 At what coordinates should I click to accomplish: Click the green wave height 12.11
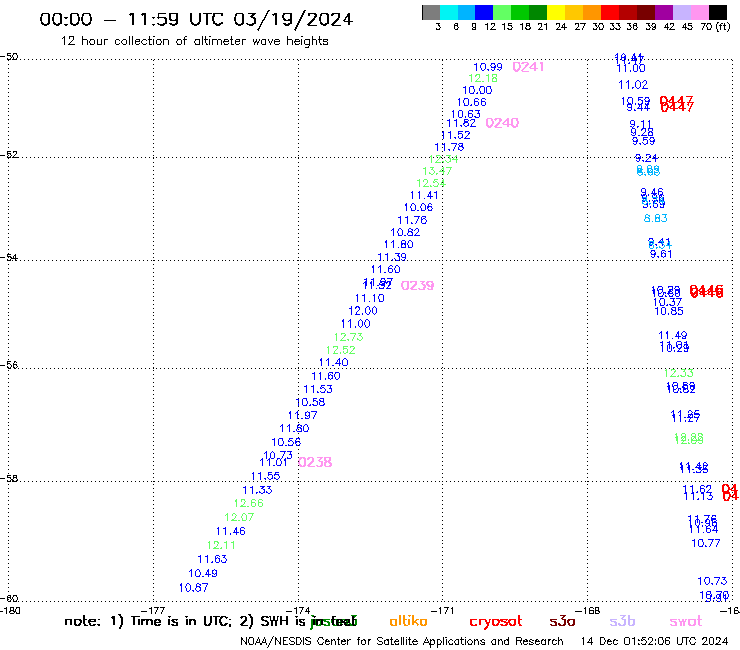tap(221, 545)
